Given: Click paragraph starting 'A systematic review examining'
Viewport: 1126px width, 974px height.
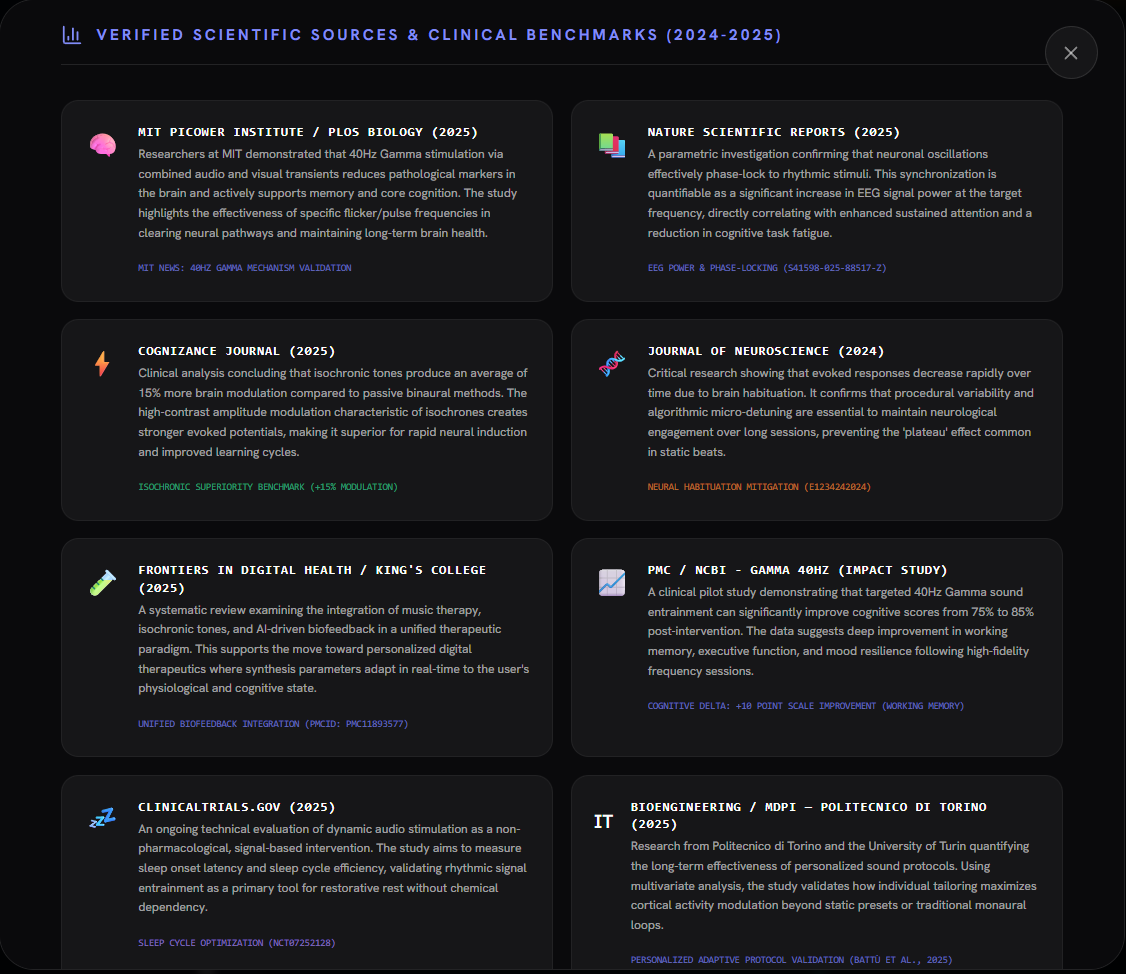Looking at the screenshot, I should [334, 649].
